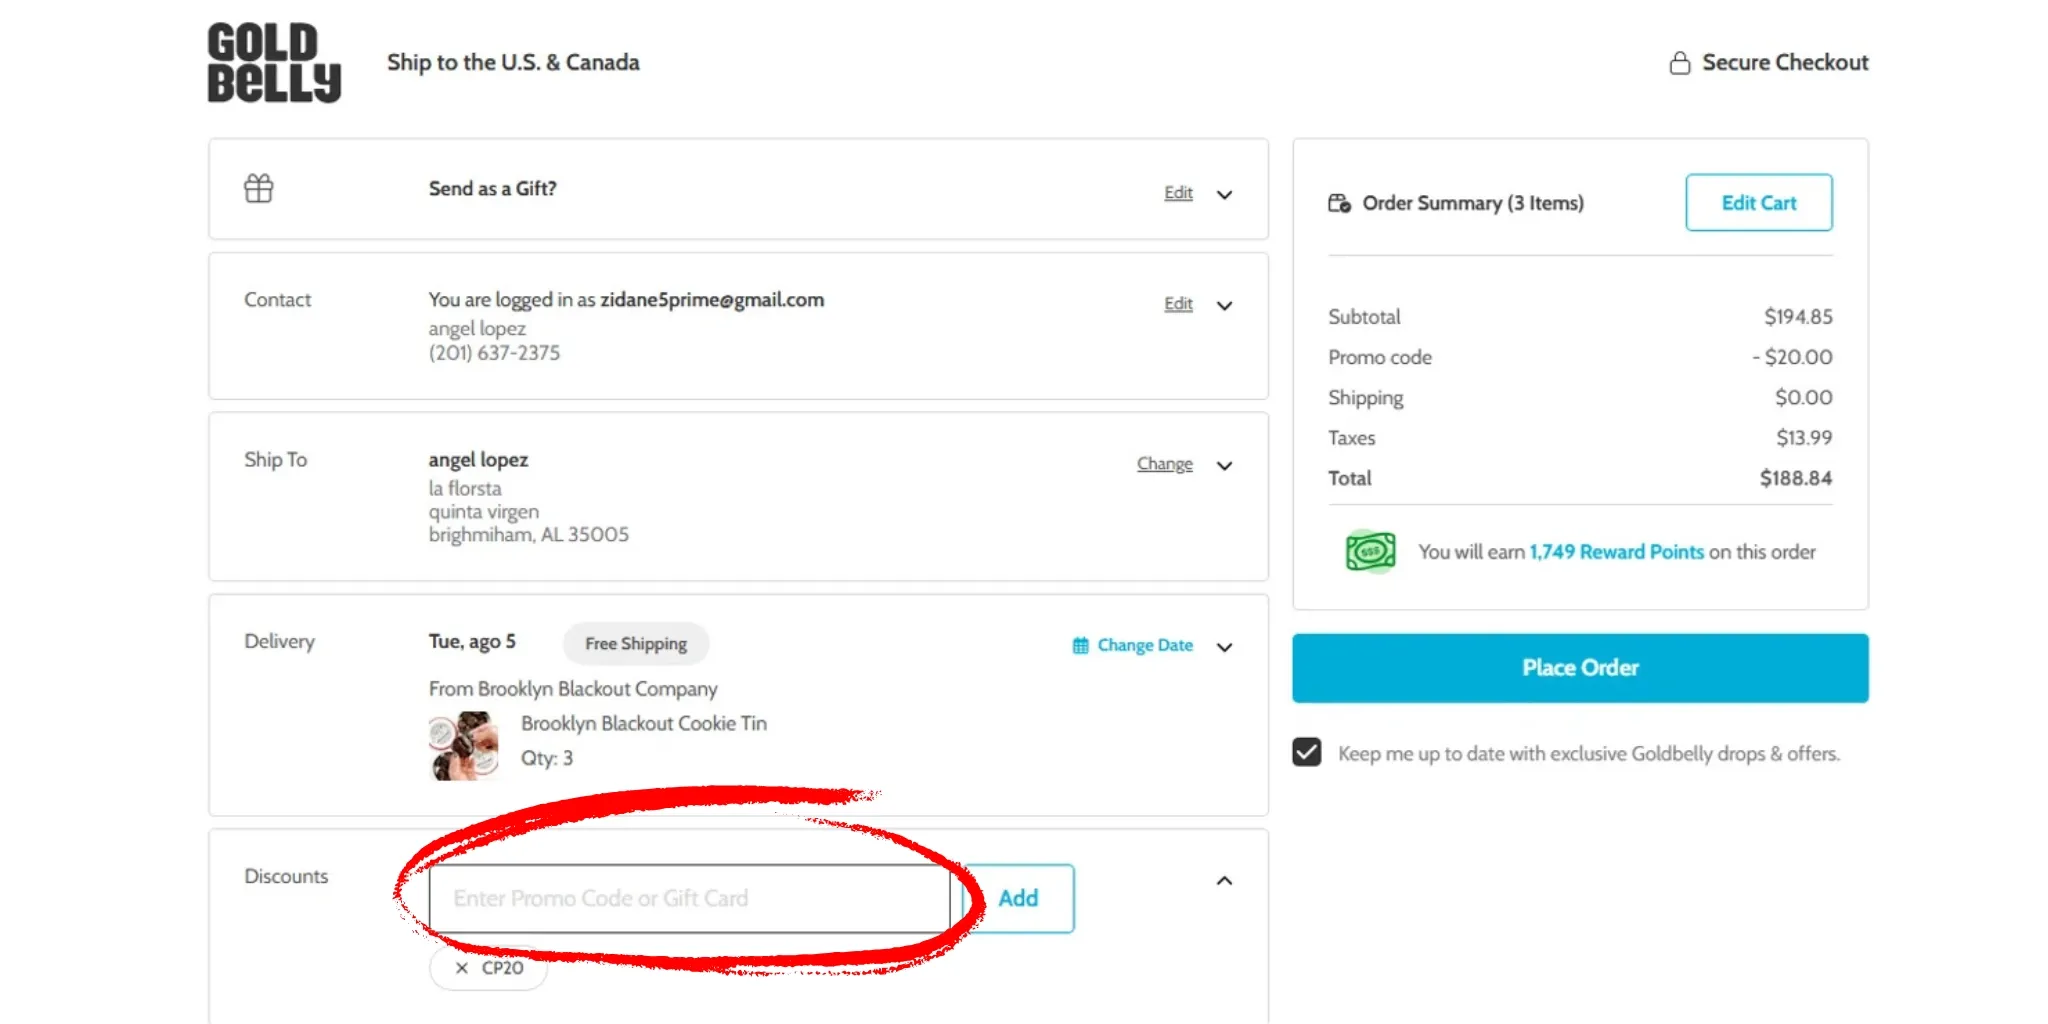Click the calendar icon beside Change Date
This screenshot has height=1024, width=2048.
click(x=1080, y=645)
